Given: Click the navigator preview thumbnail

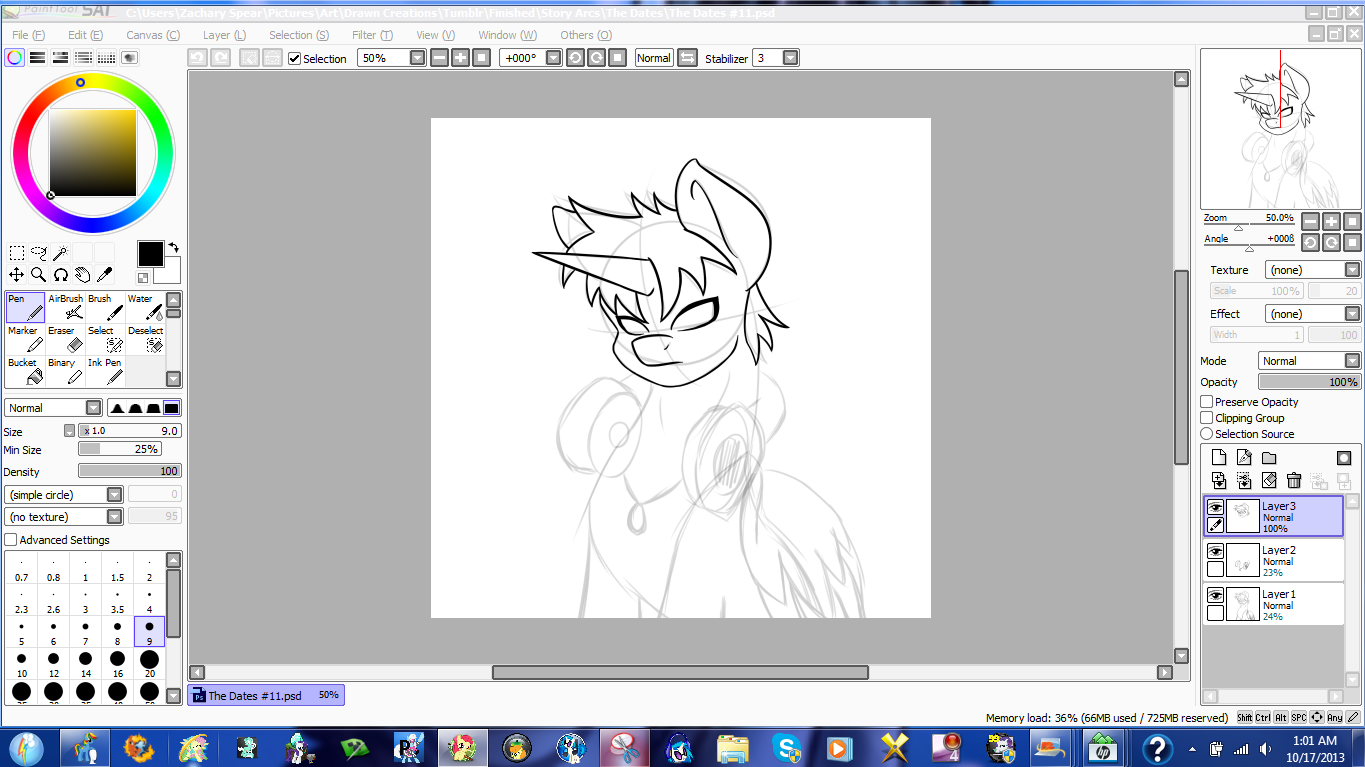Looking at the screenshot, I should coord(1281,129).
